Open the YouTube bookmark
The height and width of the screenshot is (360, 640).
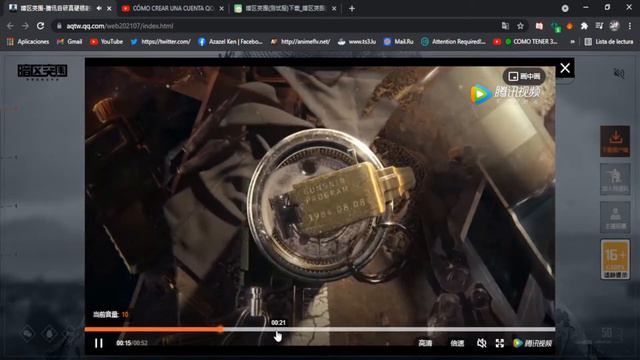107,42
